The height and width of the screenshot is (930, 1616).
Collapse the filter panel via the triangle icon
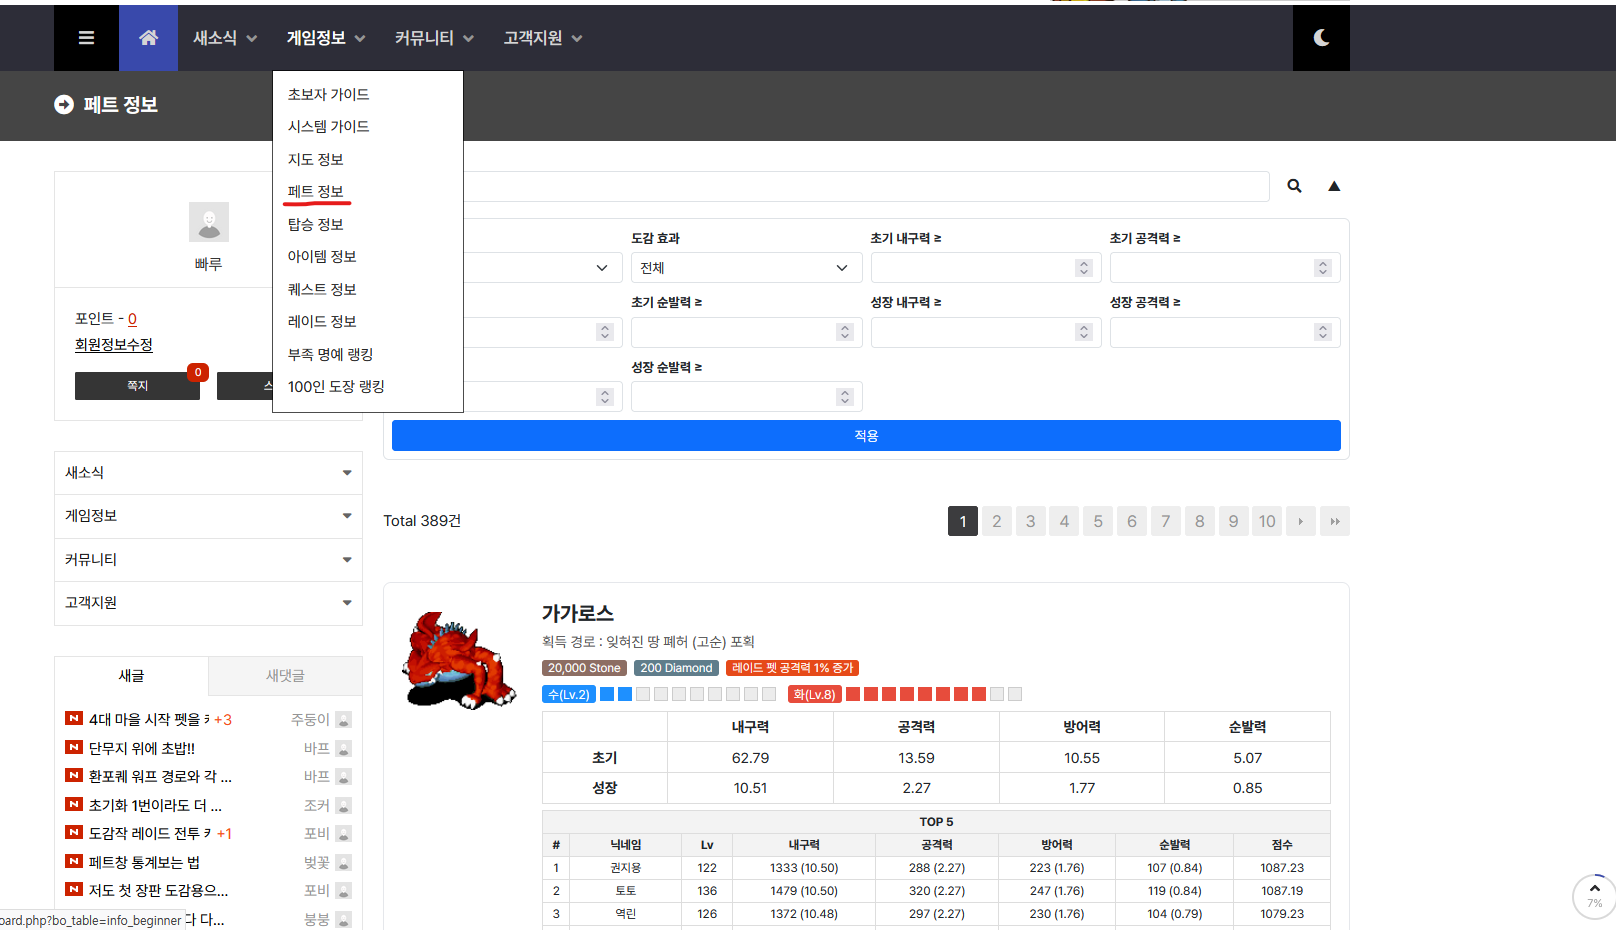click(1334, 186)
